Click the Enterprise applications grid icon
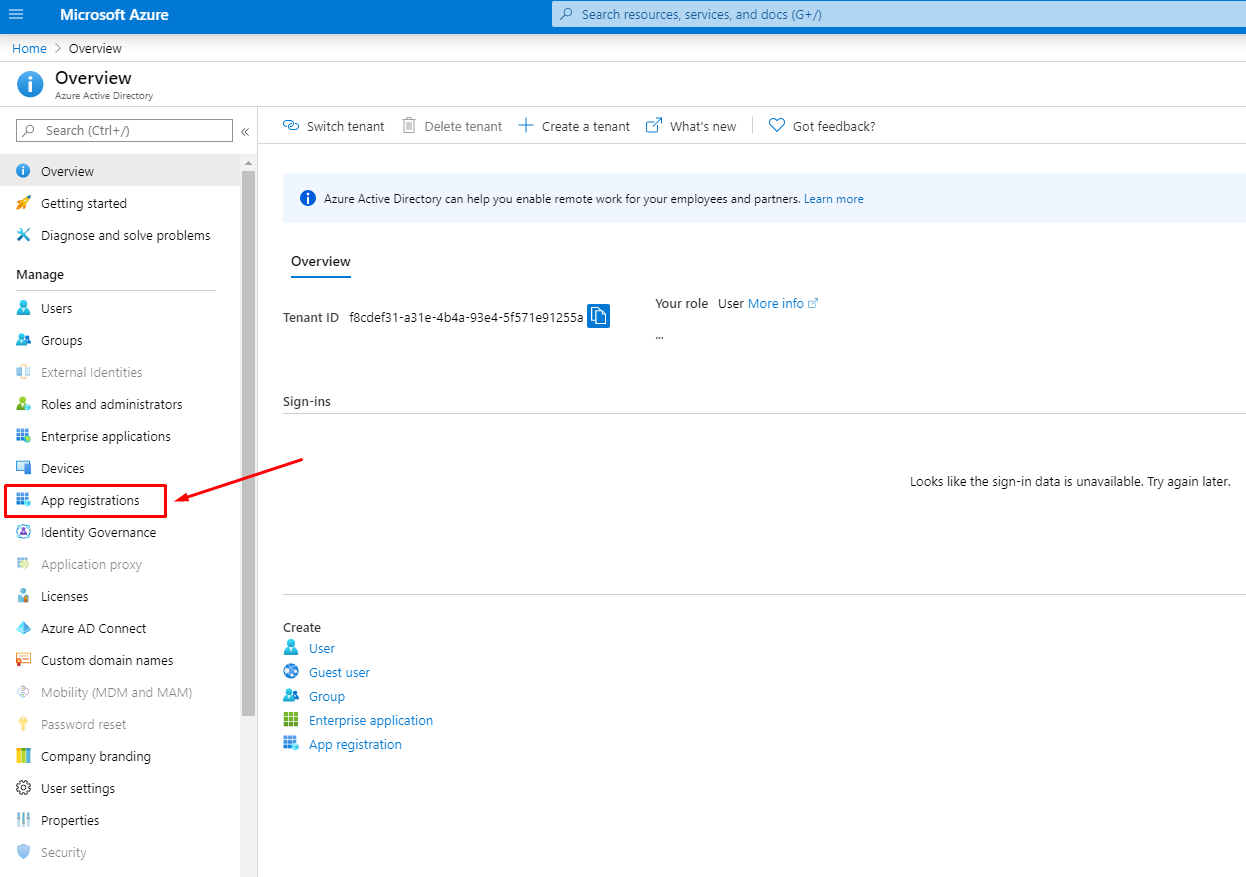Viewport: 1246px width, 877px height. pos(23,436)
